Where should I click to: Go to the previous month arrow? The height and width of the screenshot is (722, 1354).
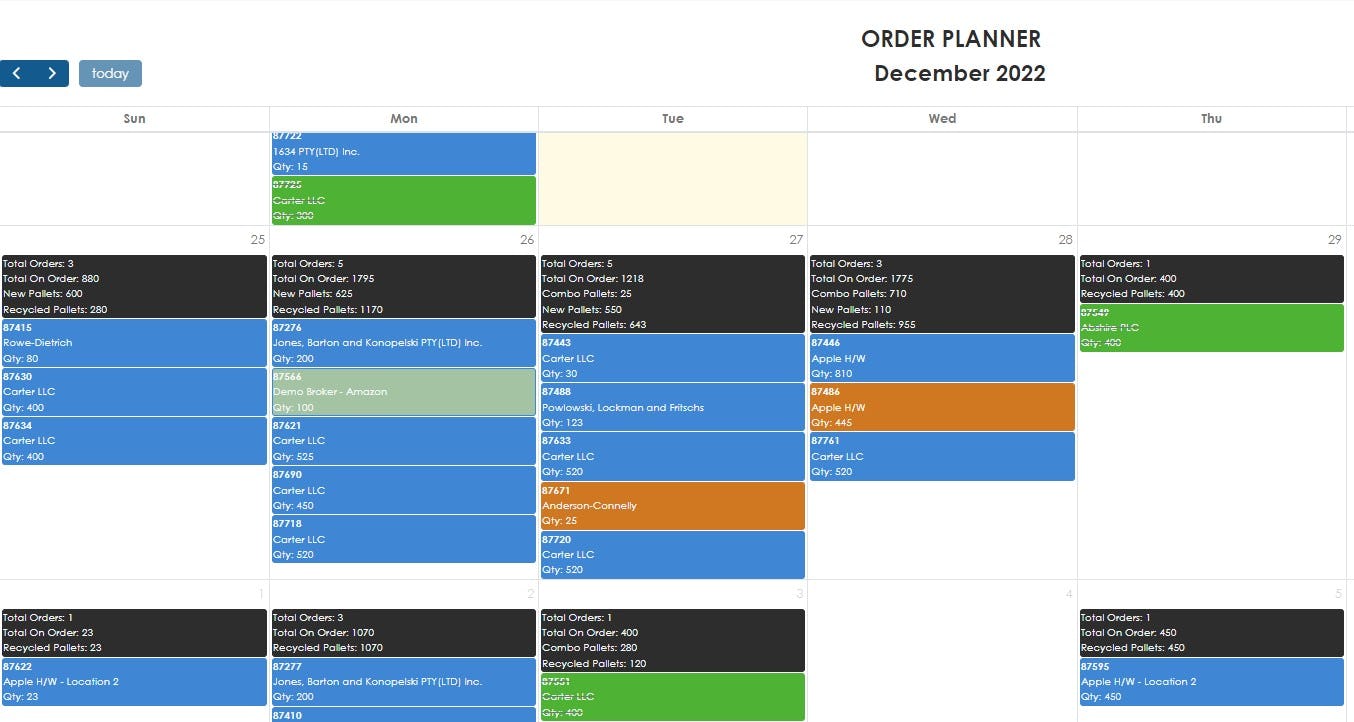pyautogui.click(x=17, y=73)
